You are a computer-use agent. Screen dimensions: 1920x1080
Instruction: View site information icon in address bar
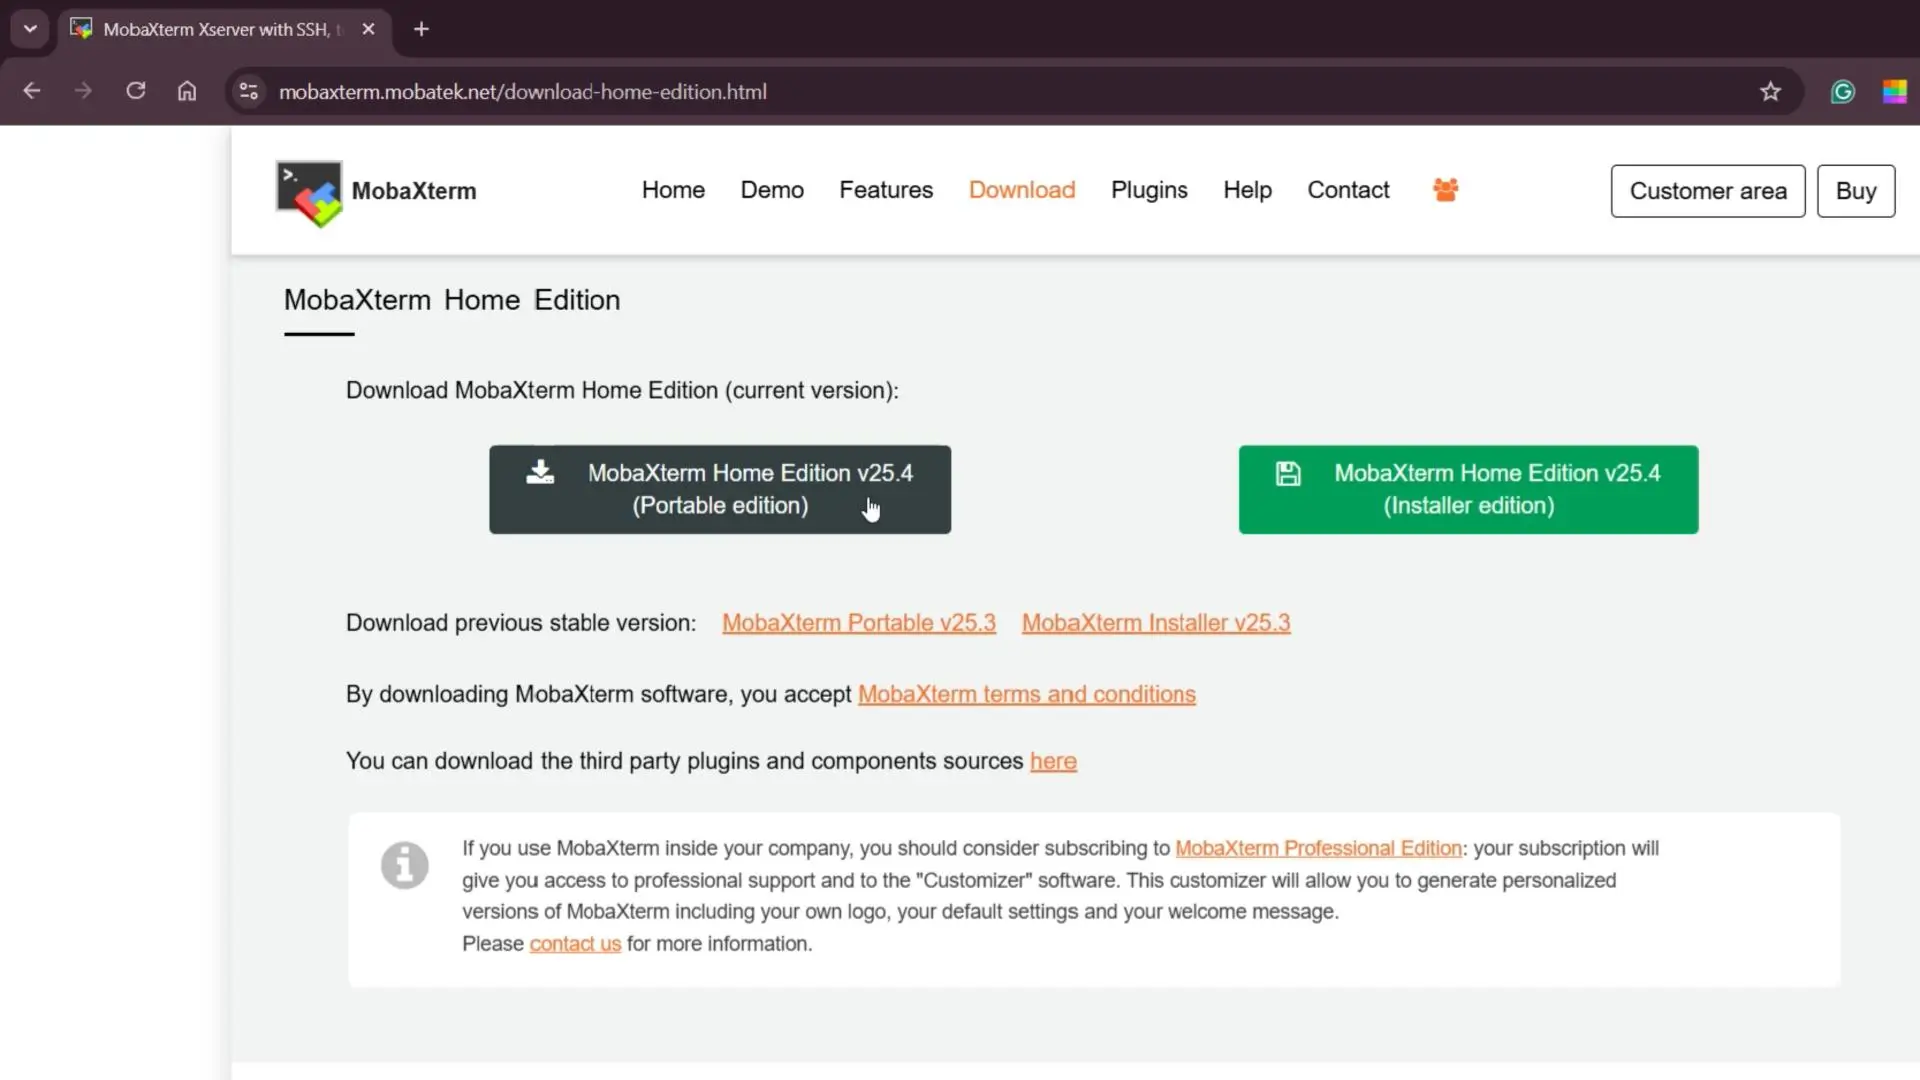pyautogui.click(x=249, y=92)
